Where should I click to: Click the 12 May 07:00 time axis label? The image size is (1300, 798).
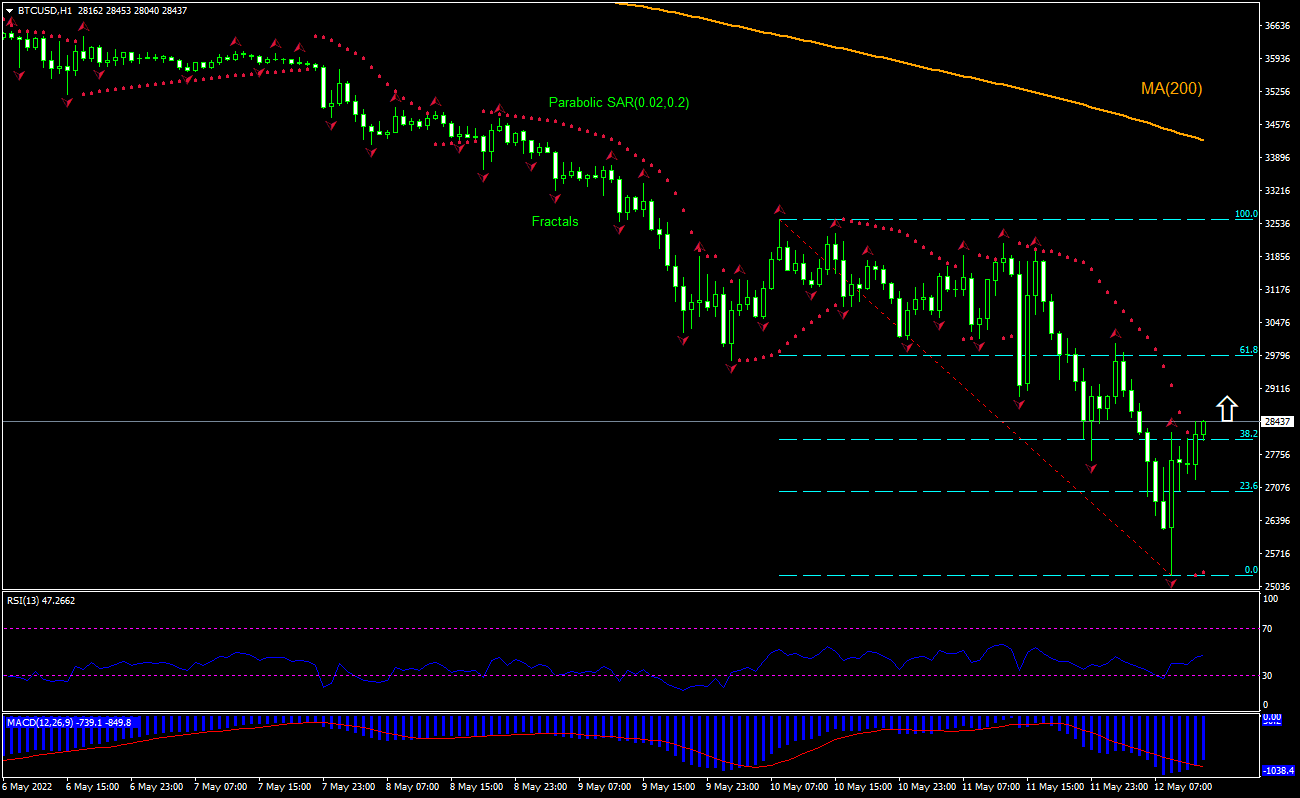pyautogui.click(x=1182, y=787)
